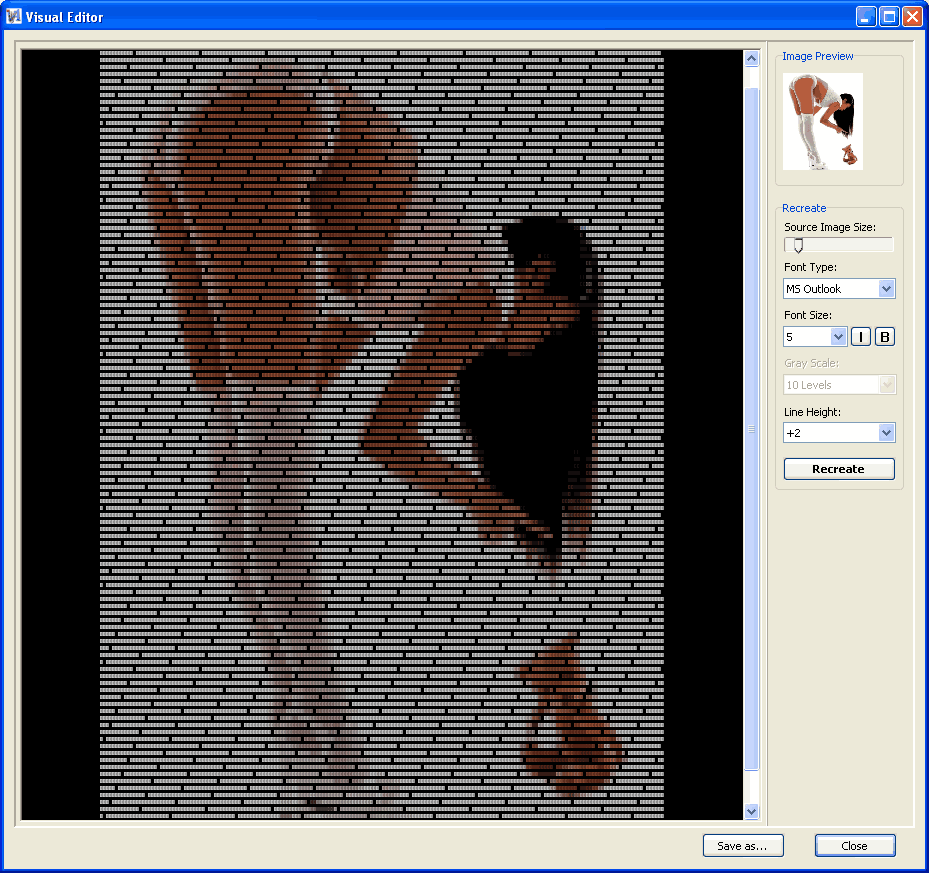Click the scroll down arrow of preview
929x873 pixels.
coord(751,811)
